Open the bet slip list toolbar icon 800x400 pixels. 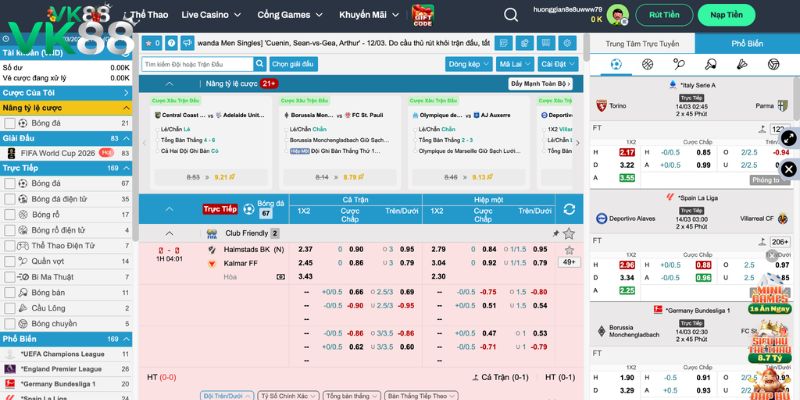pos(504,43)
